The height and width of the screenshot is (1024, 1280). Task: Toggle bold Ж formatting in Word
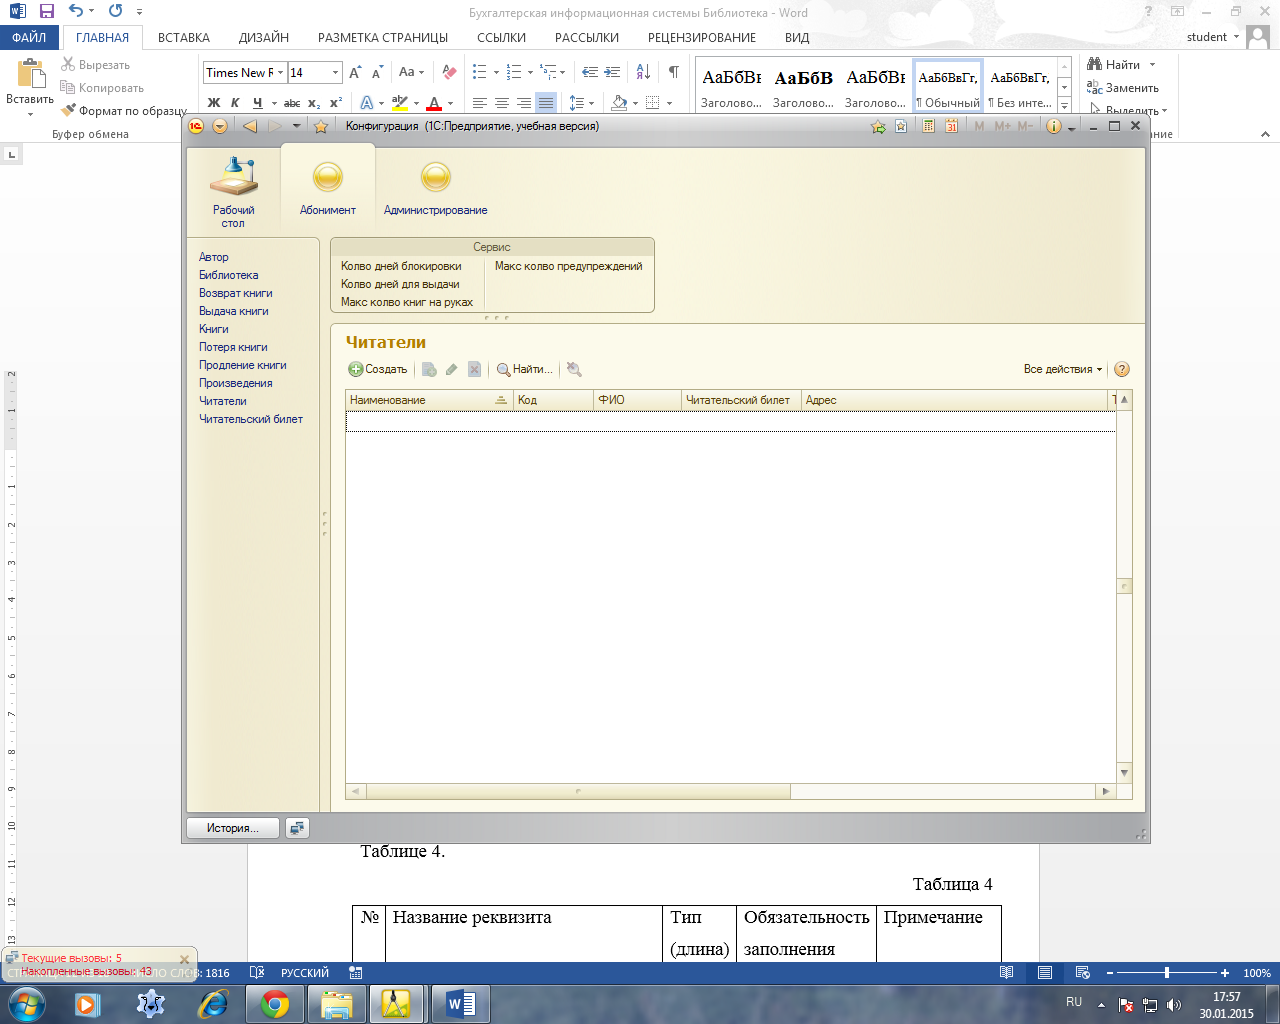pyautogui.click(x=214, y=103)
